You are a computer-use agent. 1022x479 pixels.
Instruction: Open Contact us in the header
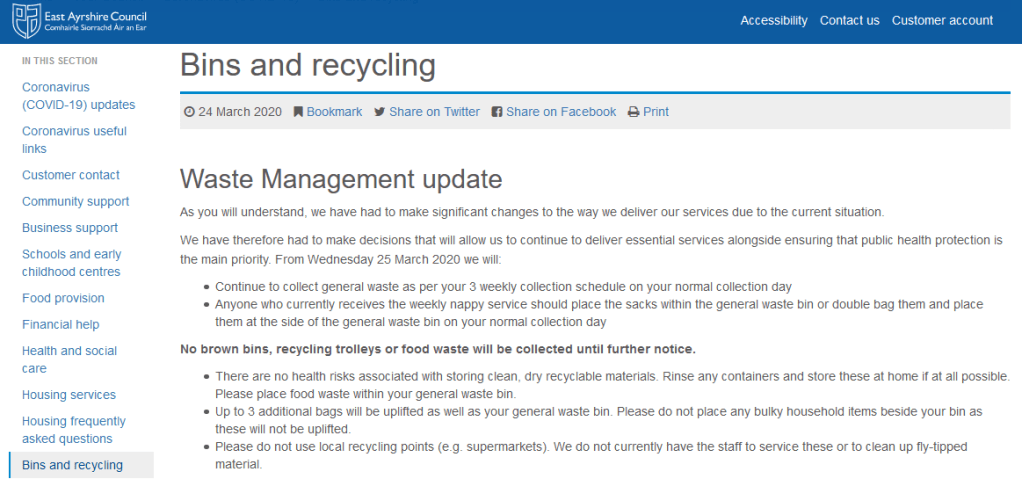[x=849, y=20]
